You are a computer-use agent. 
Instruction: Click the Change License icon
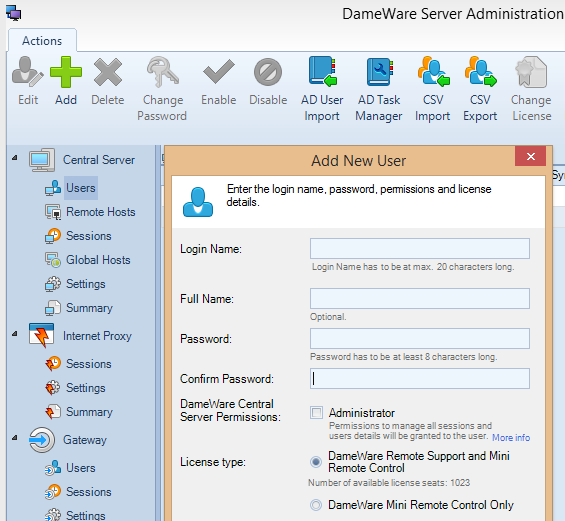click(x=531, y=72)
